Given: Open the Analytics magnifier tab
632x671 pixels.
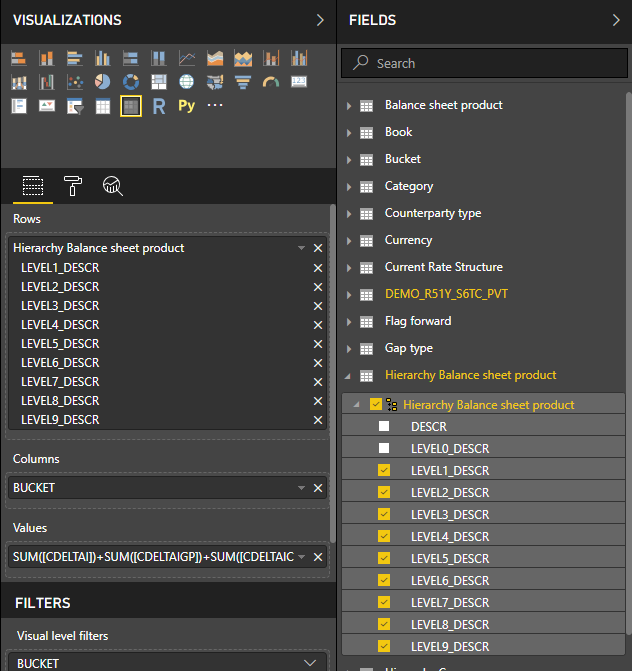Looking at the screenshot, I should click(x=113, y=186).
